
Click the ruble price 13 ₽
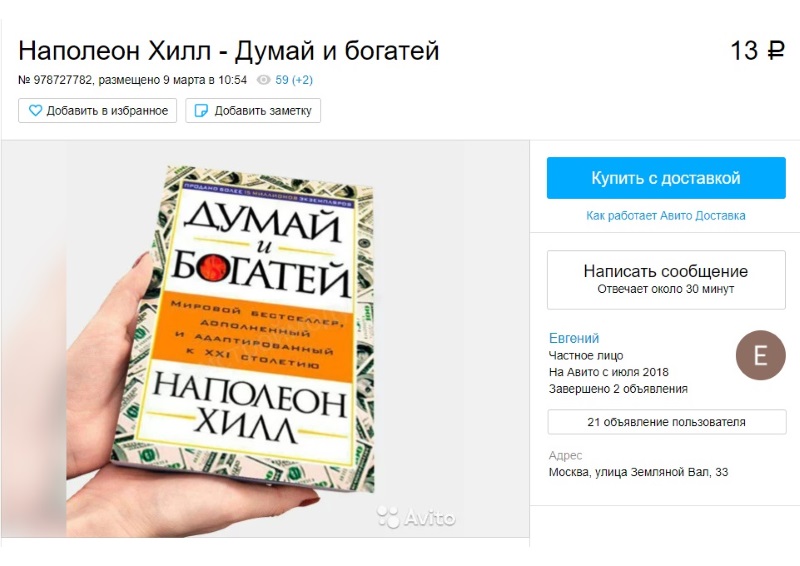tap(757, 51)
